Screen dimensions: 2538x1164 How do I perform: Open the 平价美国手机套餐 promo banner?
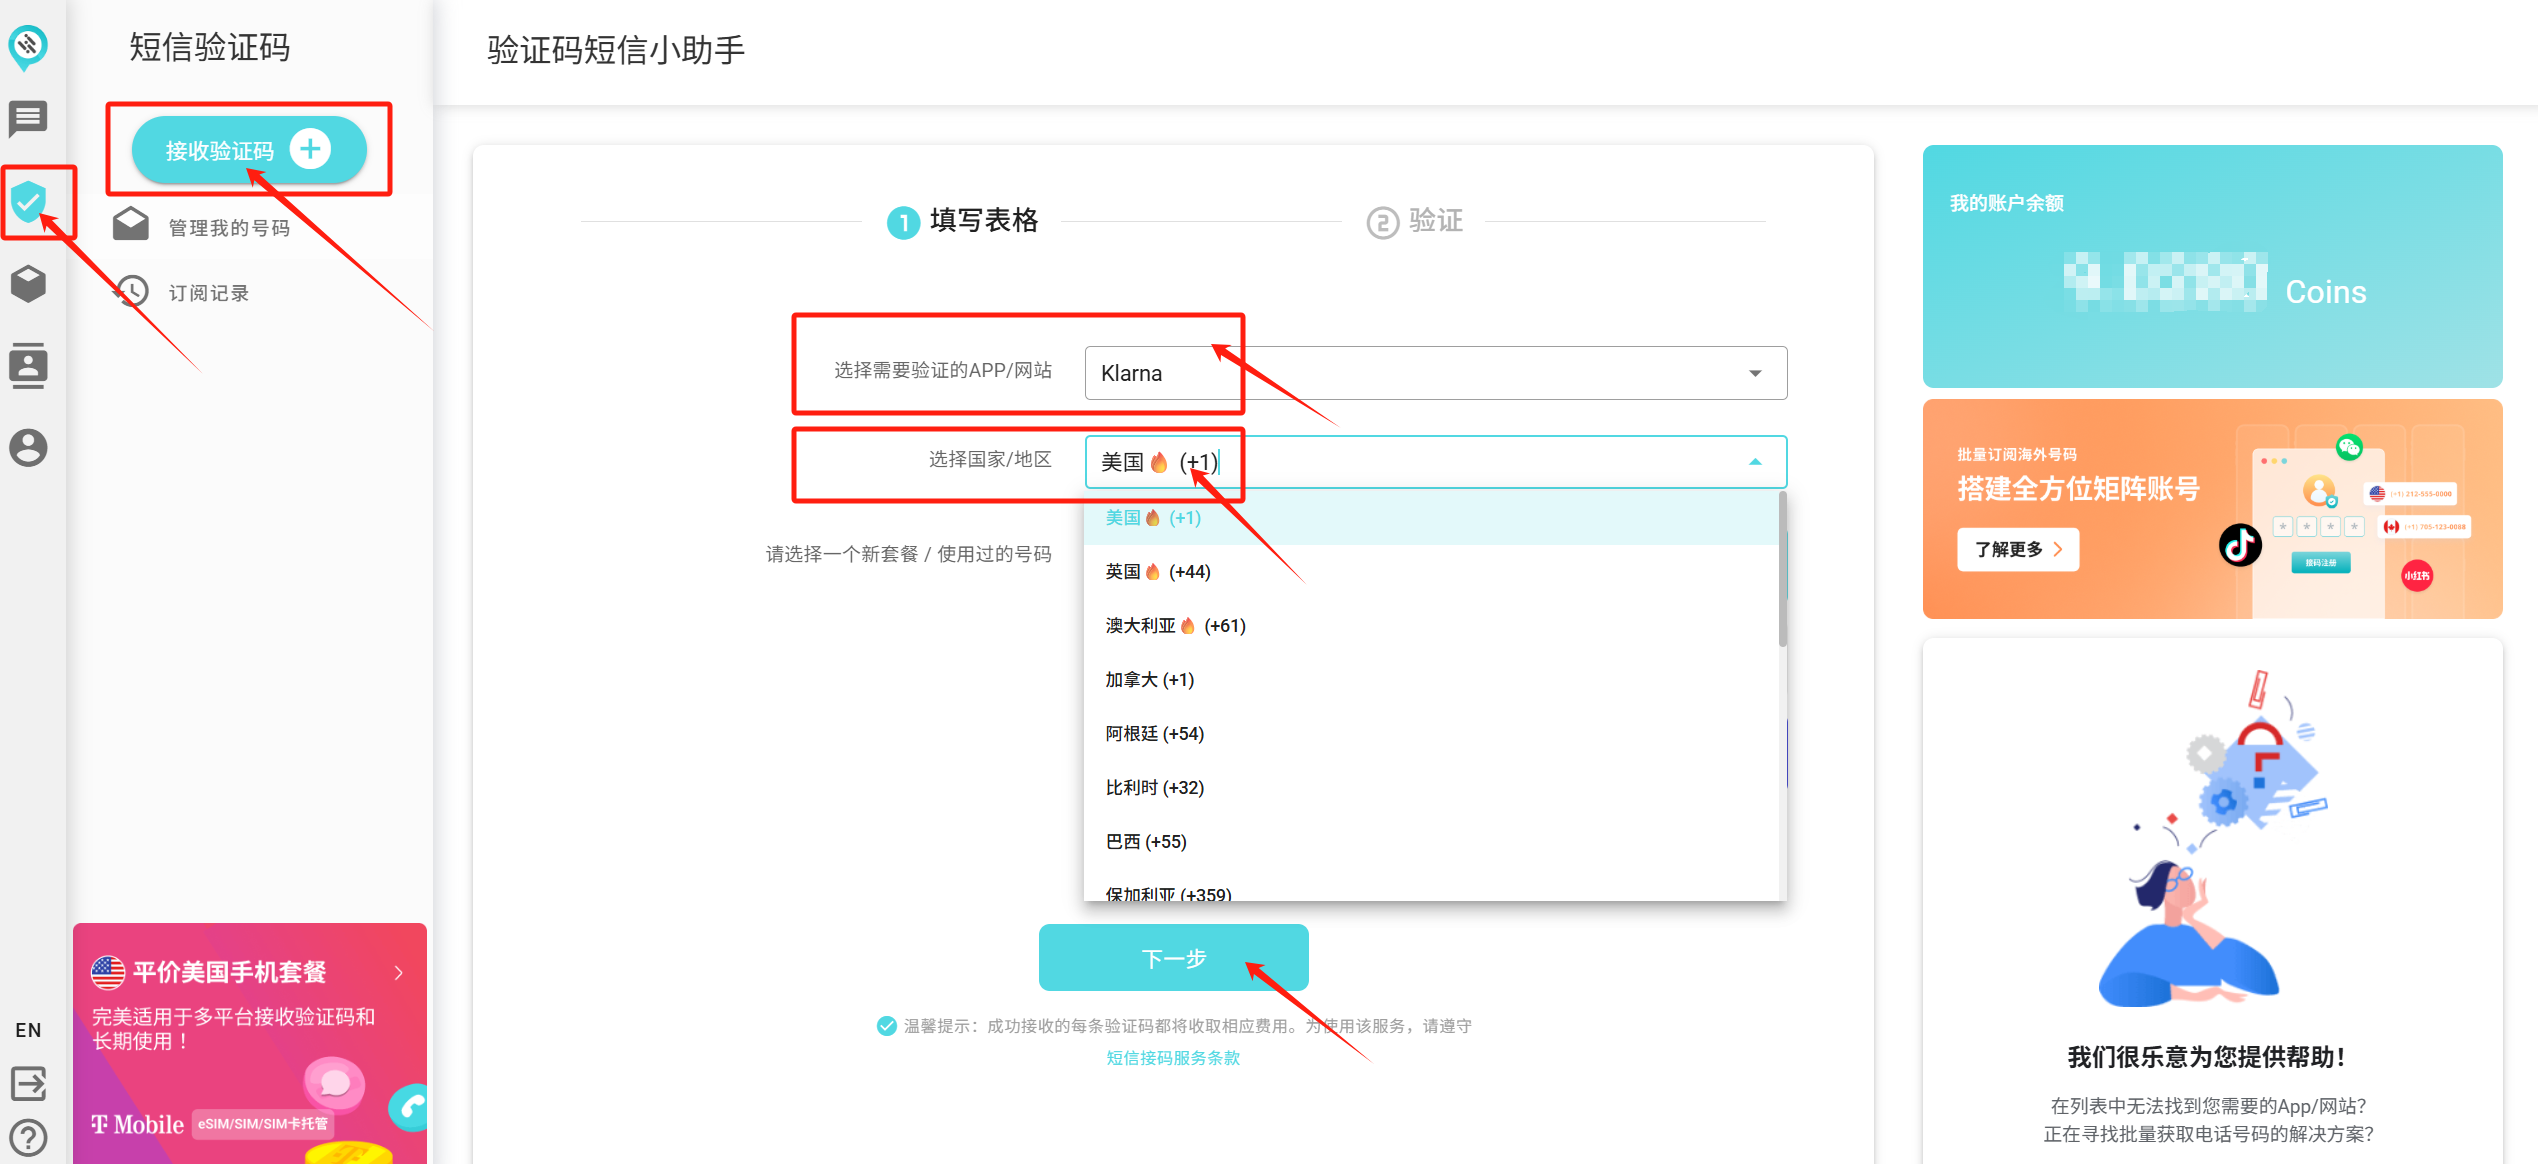click(250, 1043)
